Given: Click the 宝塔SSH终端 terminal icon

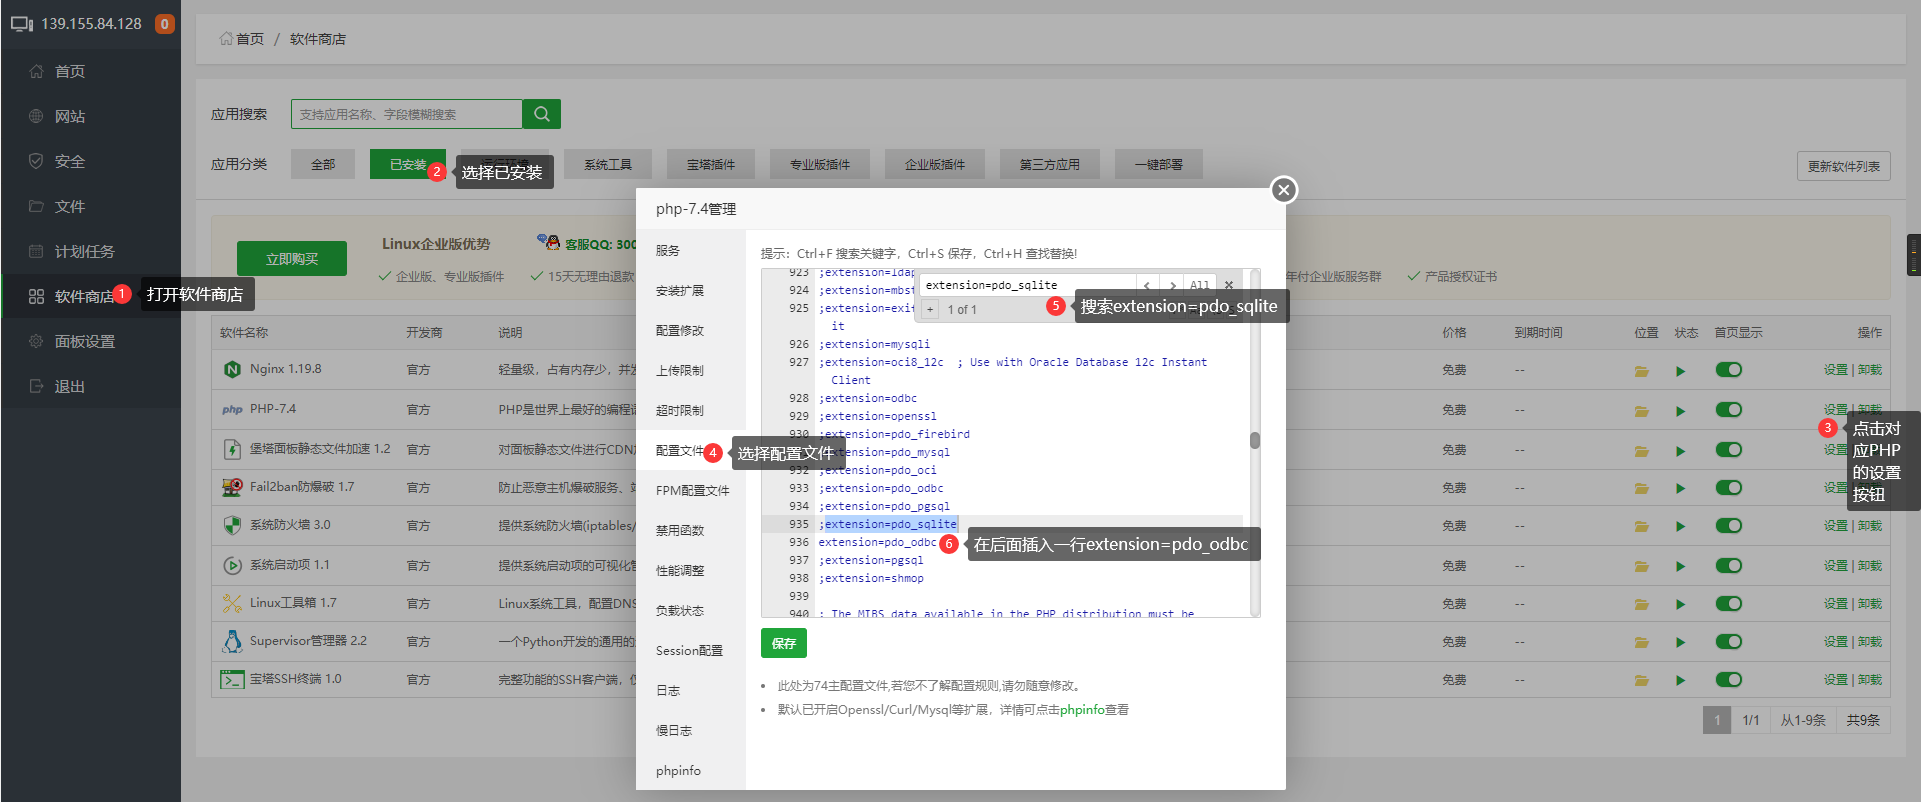Looking at the screenshot, I should tap(232, 679).
